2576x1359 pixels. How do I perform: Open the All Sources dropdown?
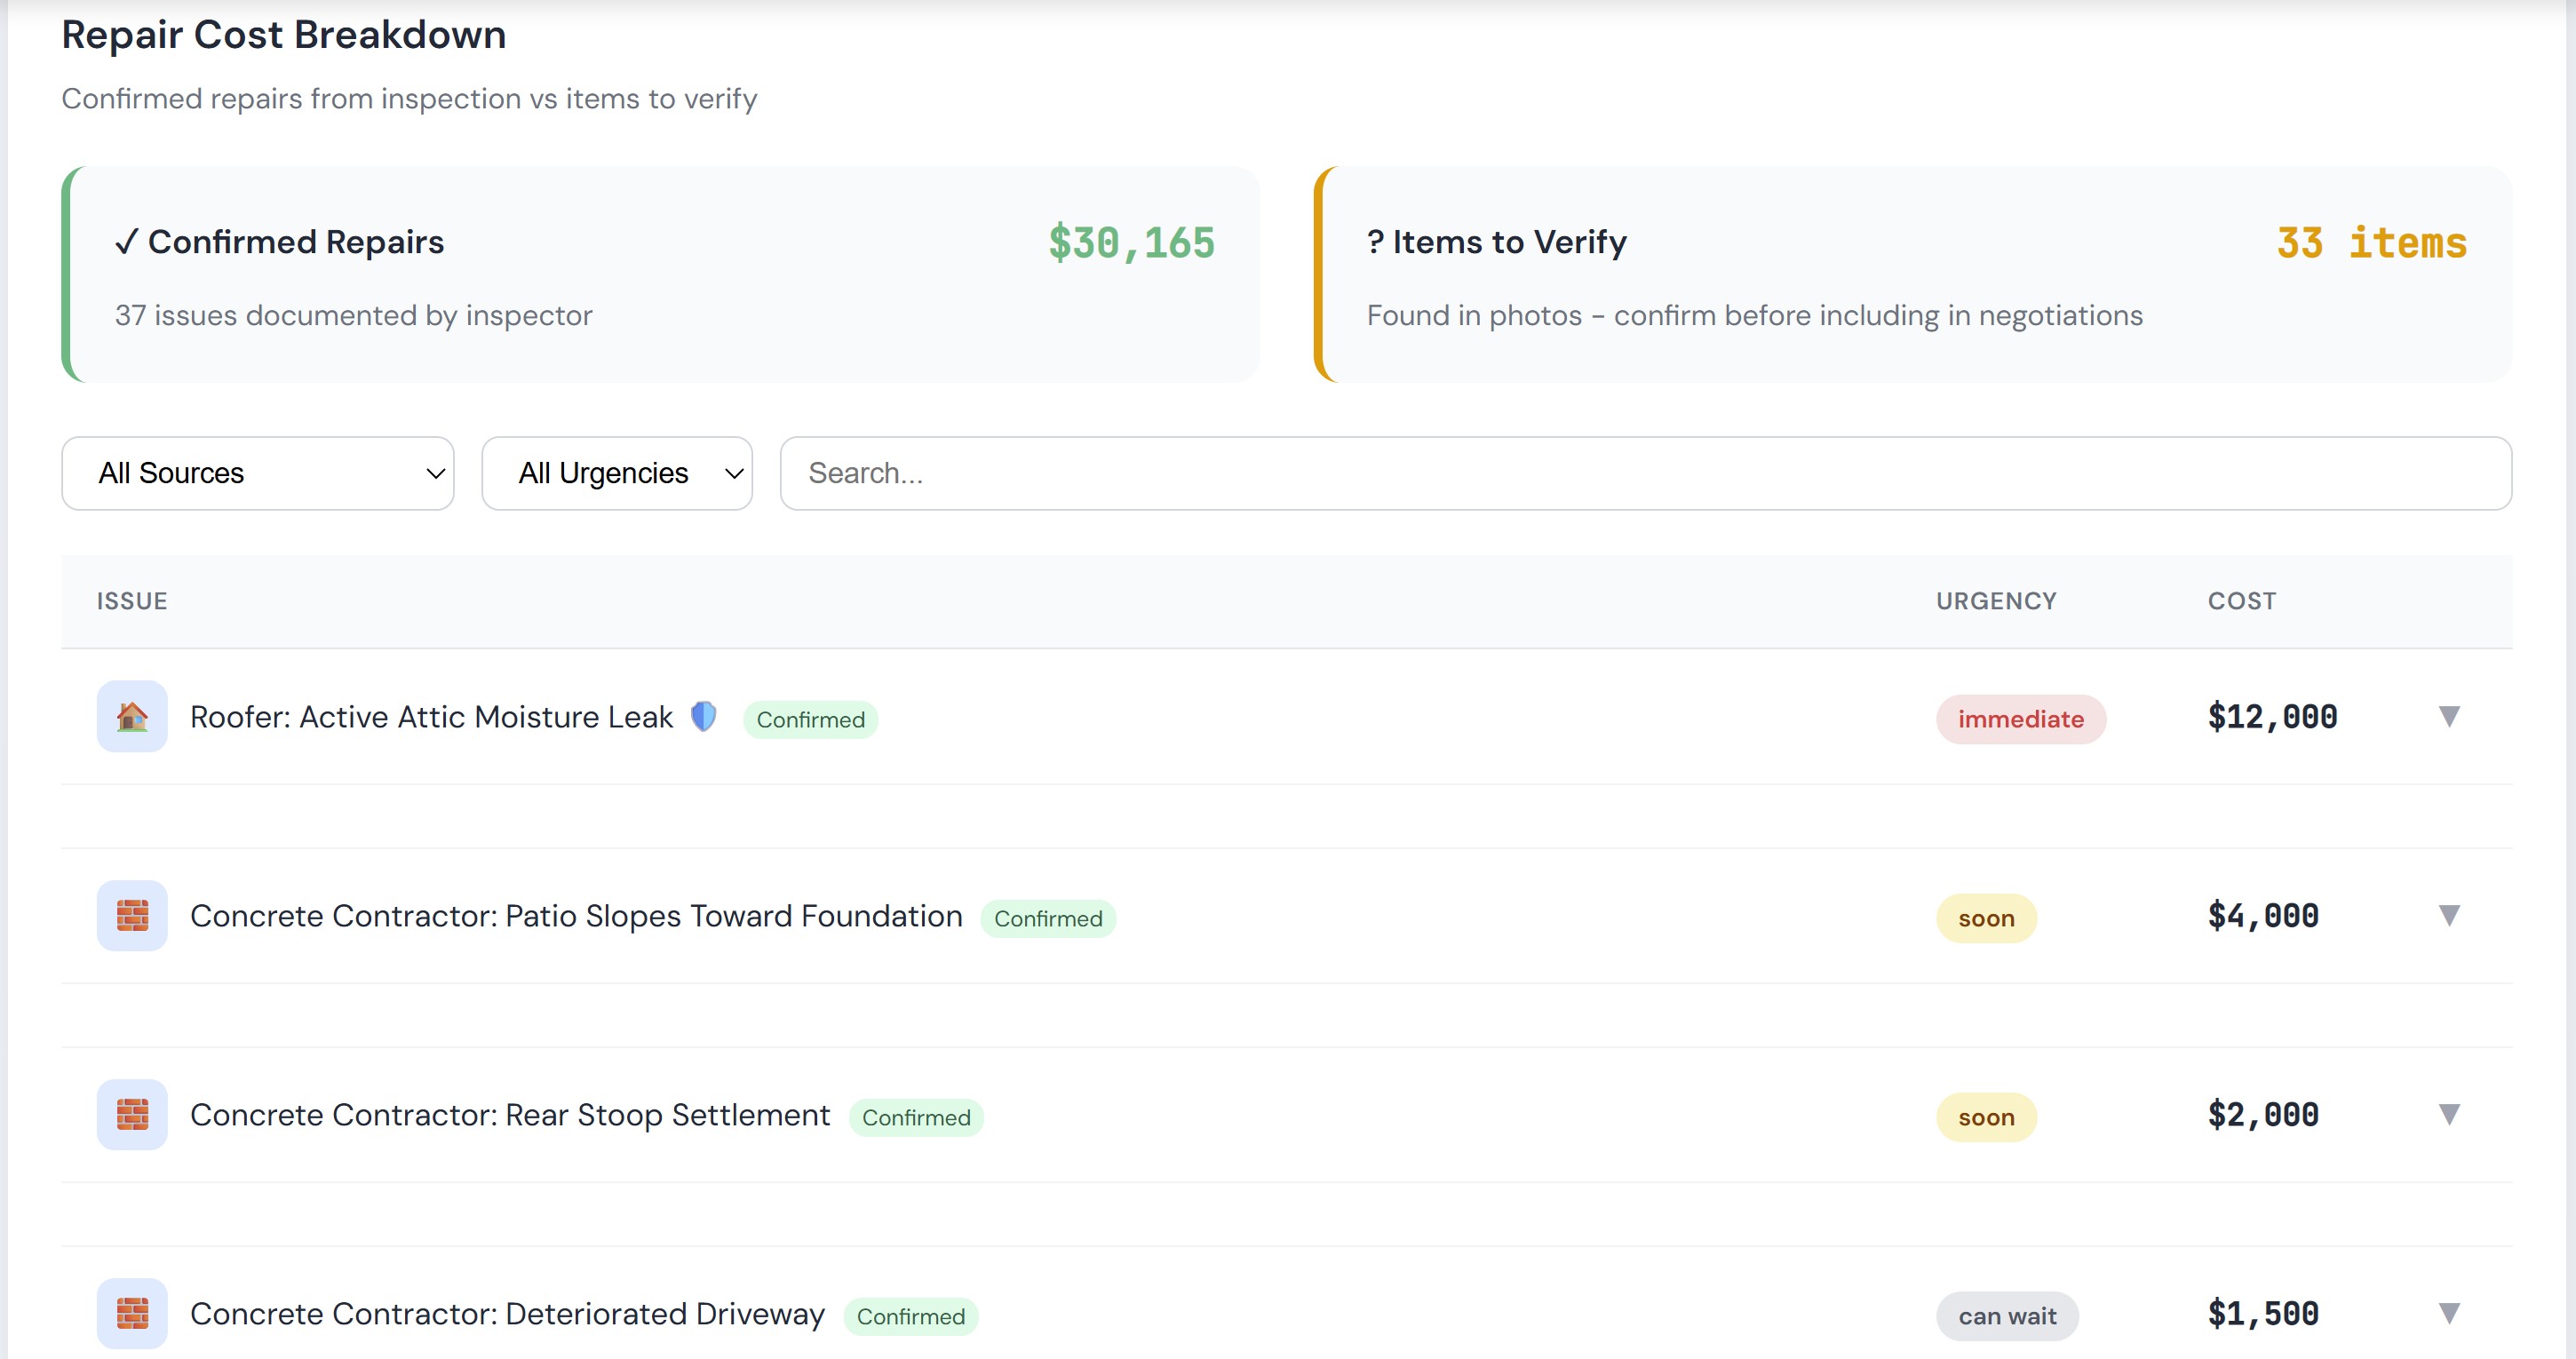[257, 473]
